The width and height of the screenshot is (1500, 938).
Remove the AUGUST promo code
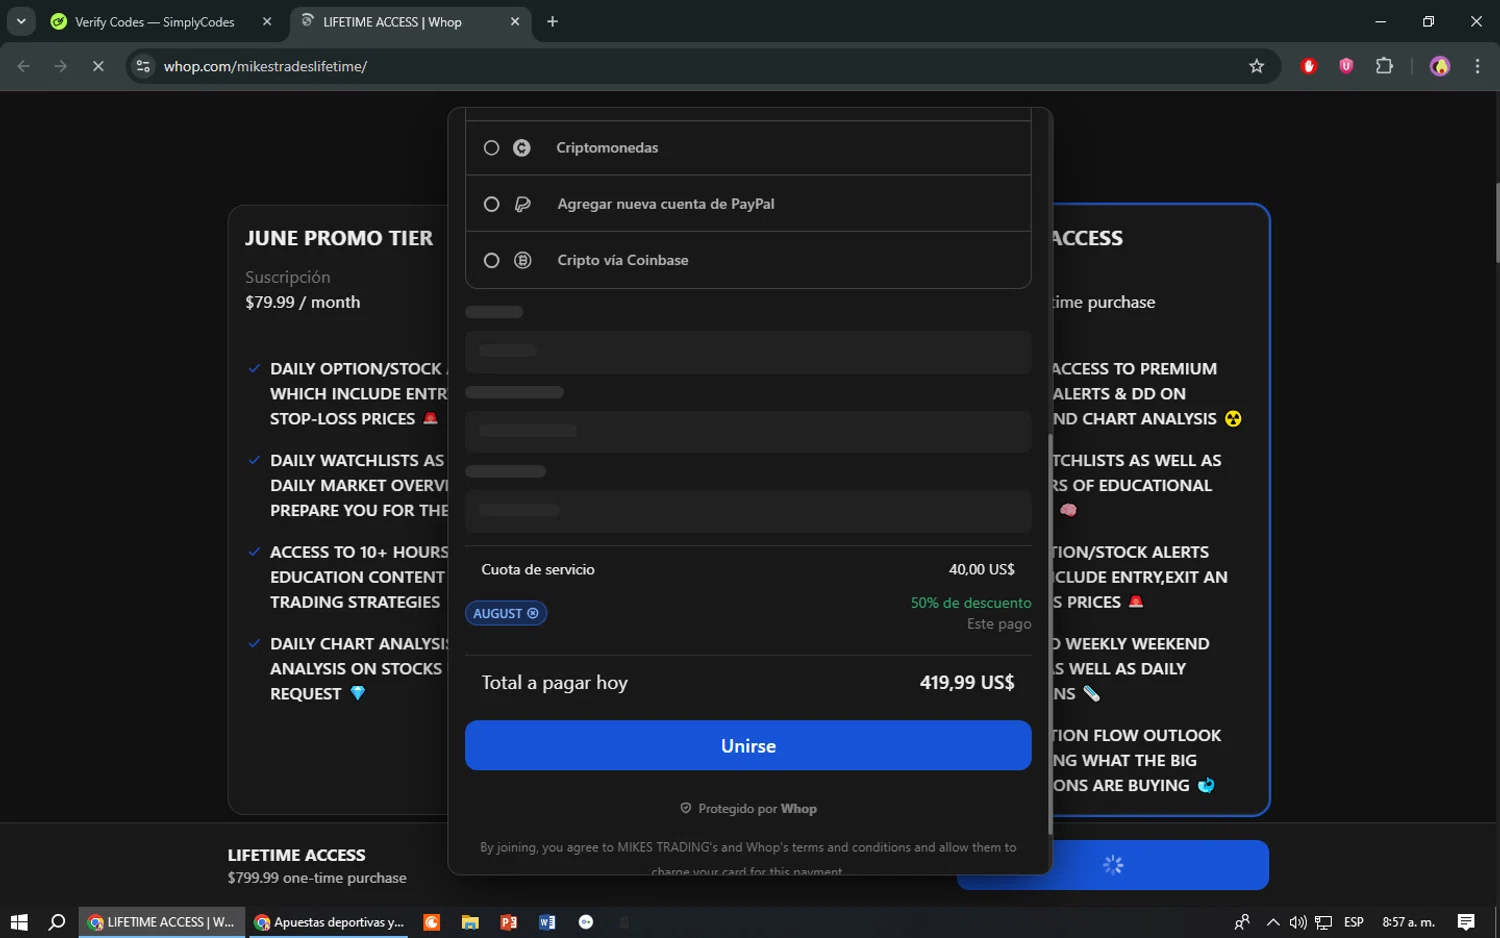[x=533, y=613]
